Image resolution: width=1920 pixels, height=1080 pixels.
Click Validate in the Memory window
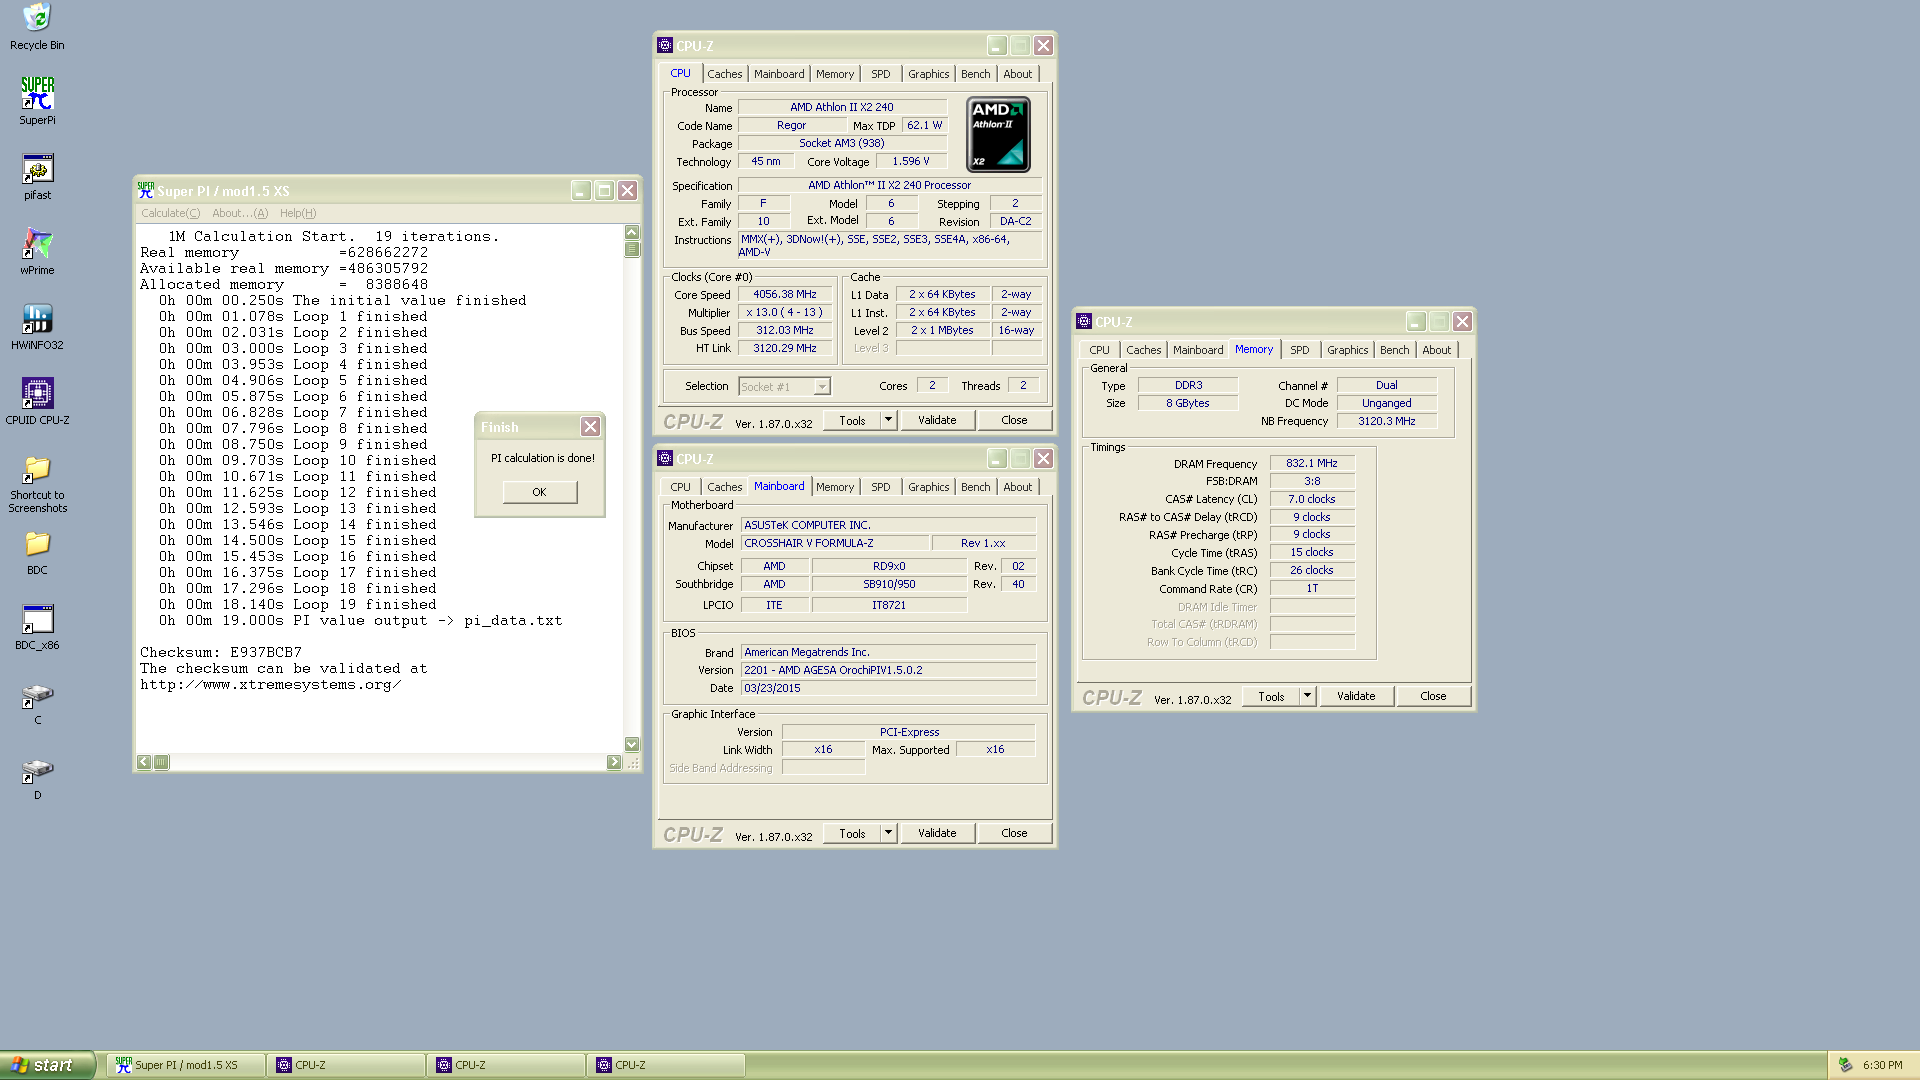[x=1356, y=696]
